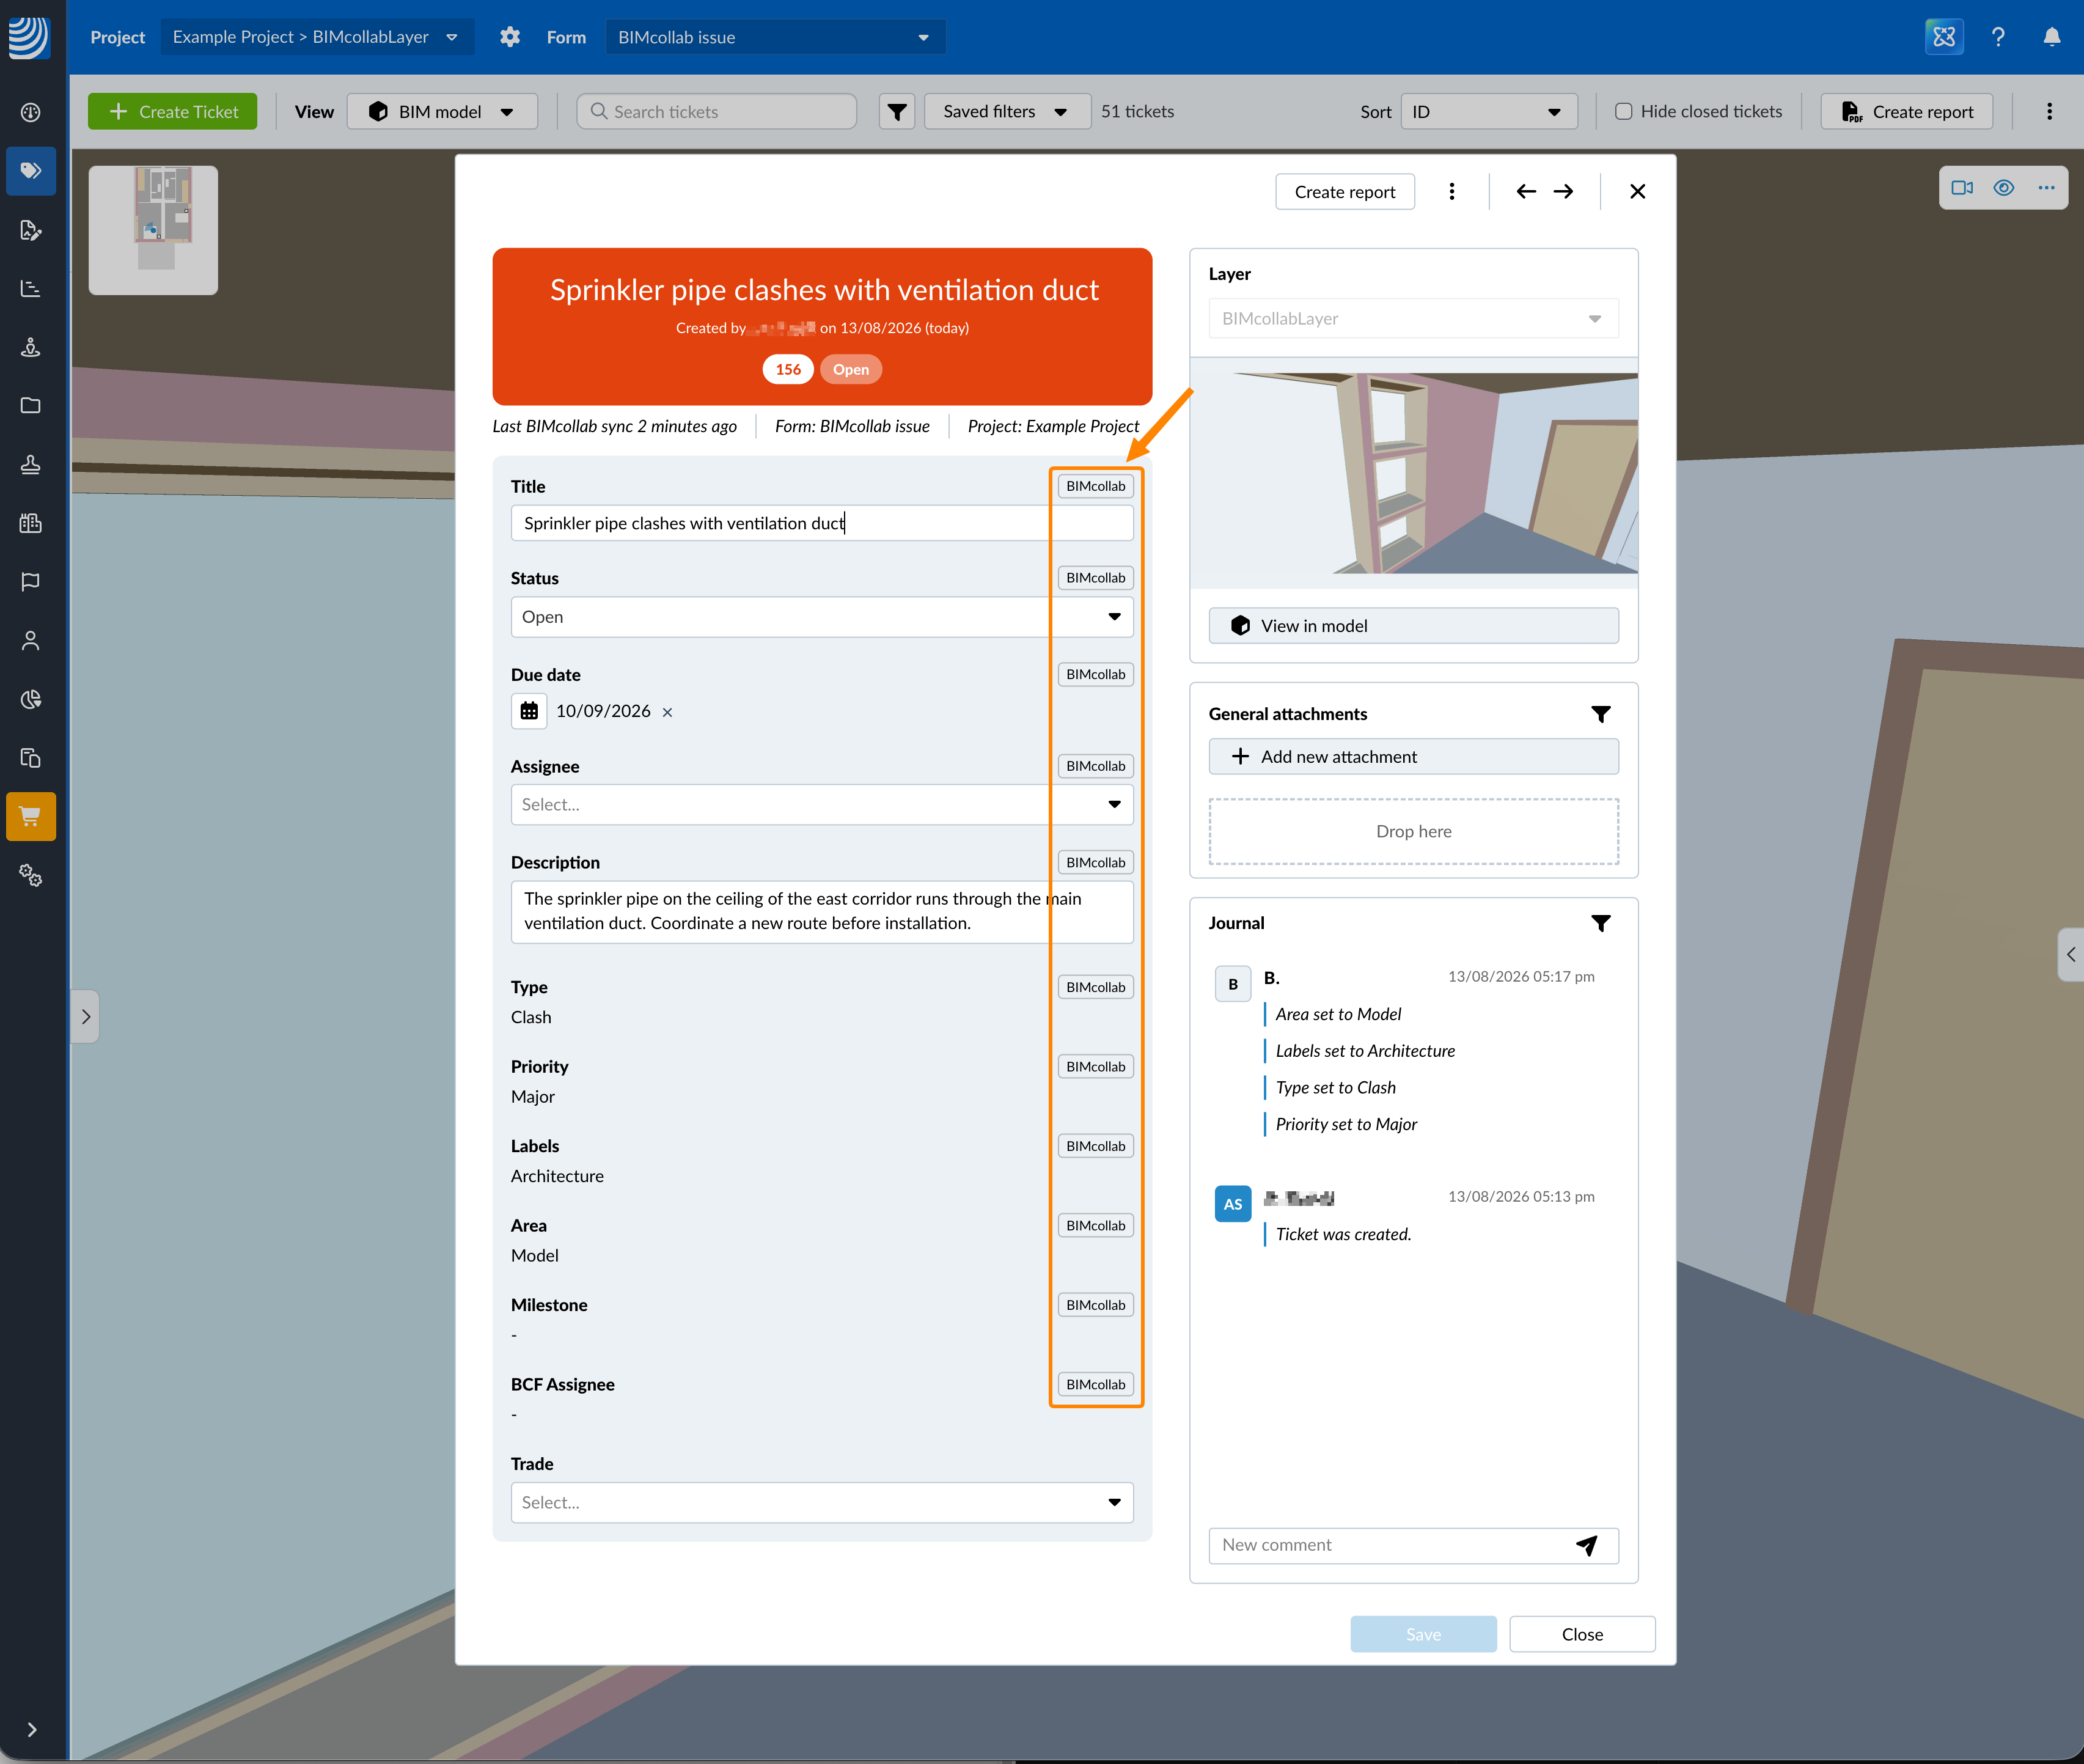The width and height of the screenshot is (2084, 1764).
Task: Go to the next ticket arrow
Action: [x=1563, y=192]
